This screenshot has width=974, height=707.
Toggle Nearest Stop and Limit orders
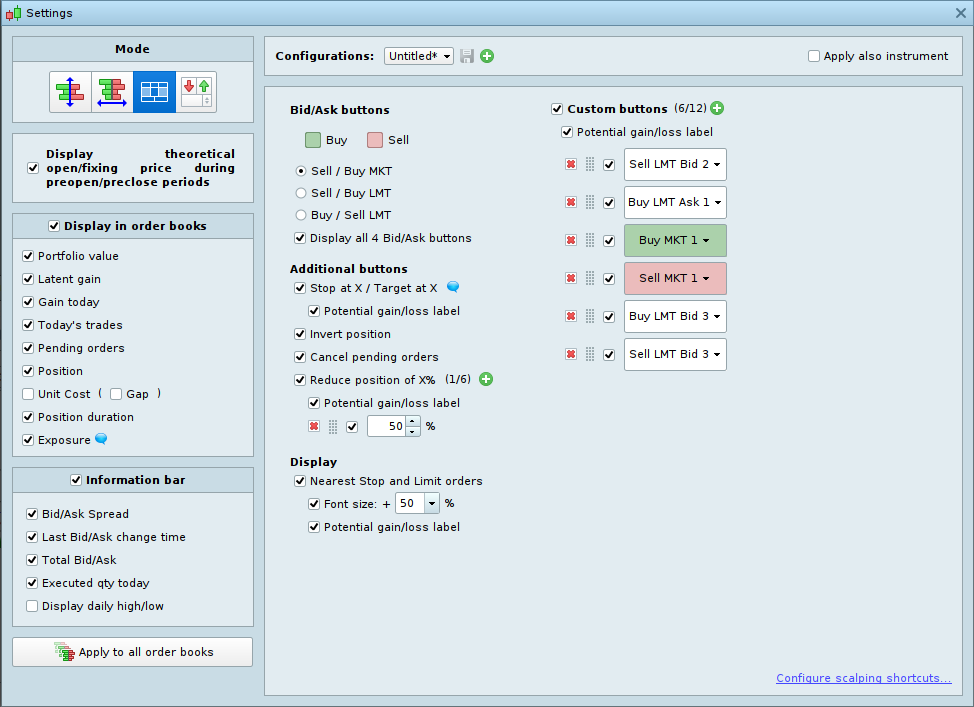(x=300, y=481)
